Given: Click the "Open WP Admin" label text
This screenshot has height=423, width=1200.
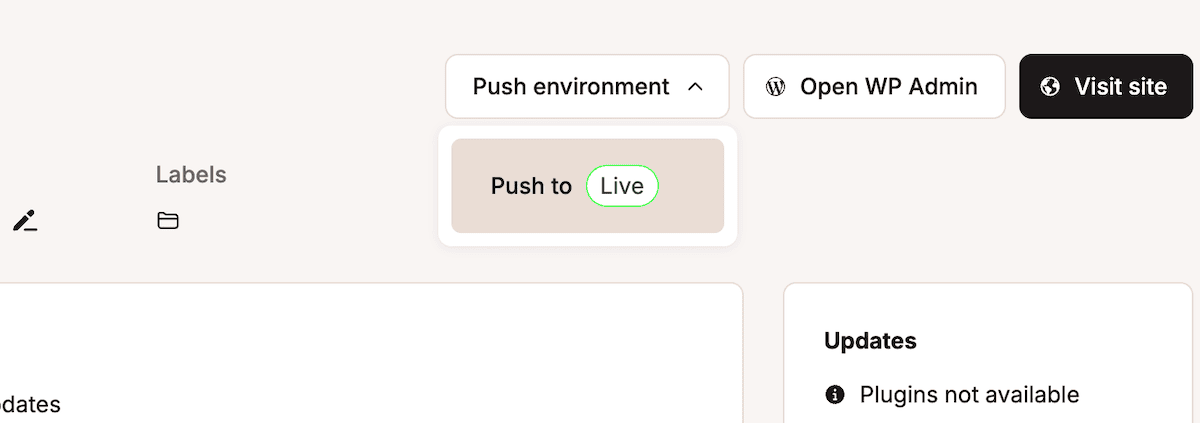Looking at the screenshot, I should click(889, 87).
